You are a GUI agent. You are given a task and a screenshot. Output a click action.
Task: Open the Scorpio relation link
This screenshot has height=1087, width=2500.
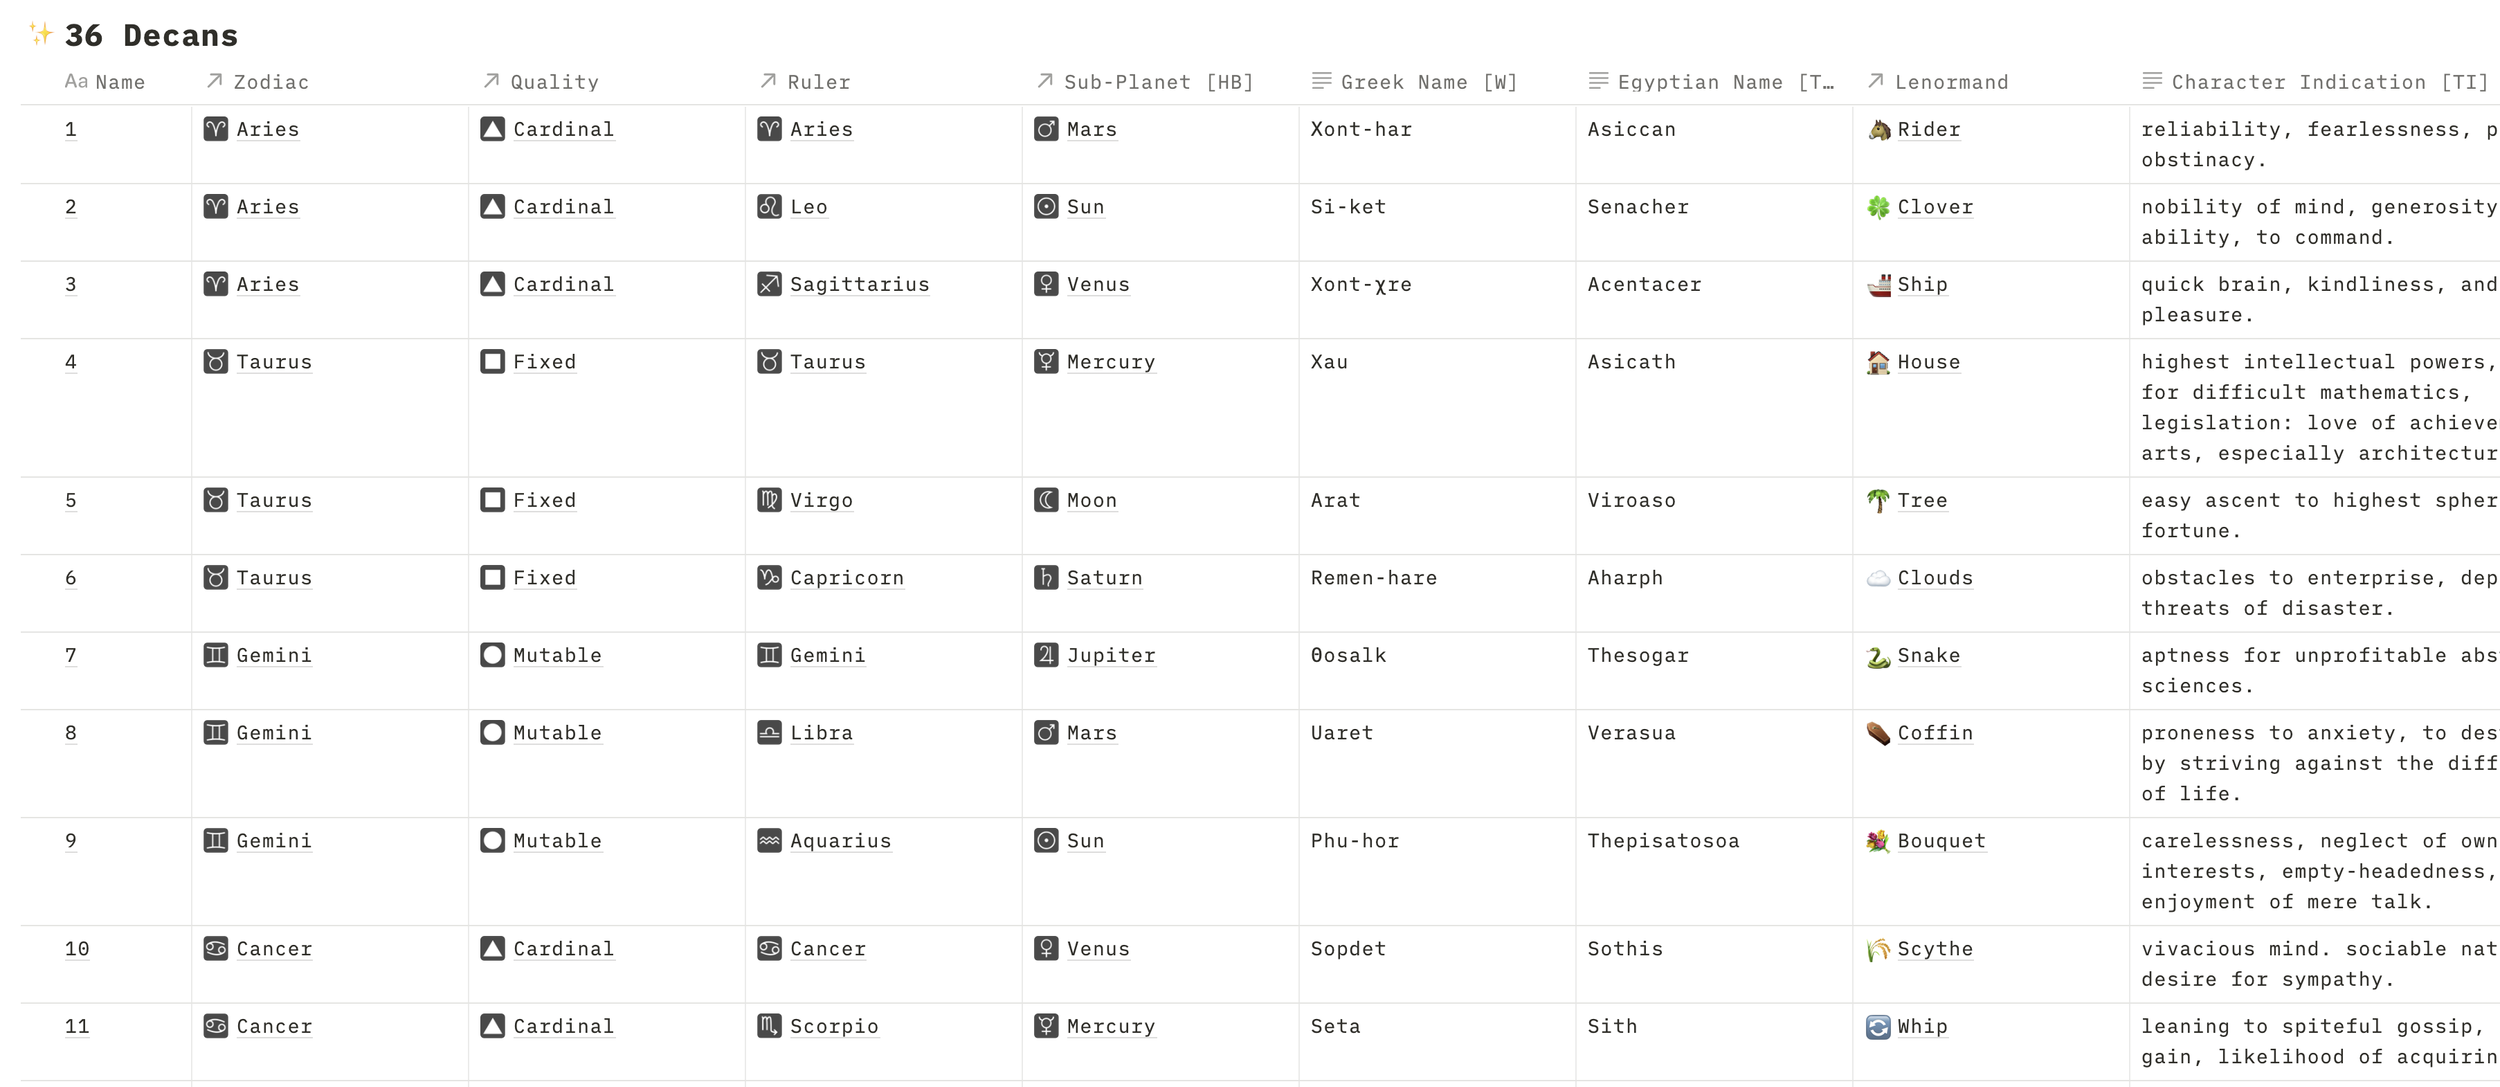(833, 1026)
